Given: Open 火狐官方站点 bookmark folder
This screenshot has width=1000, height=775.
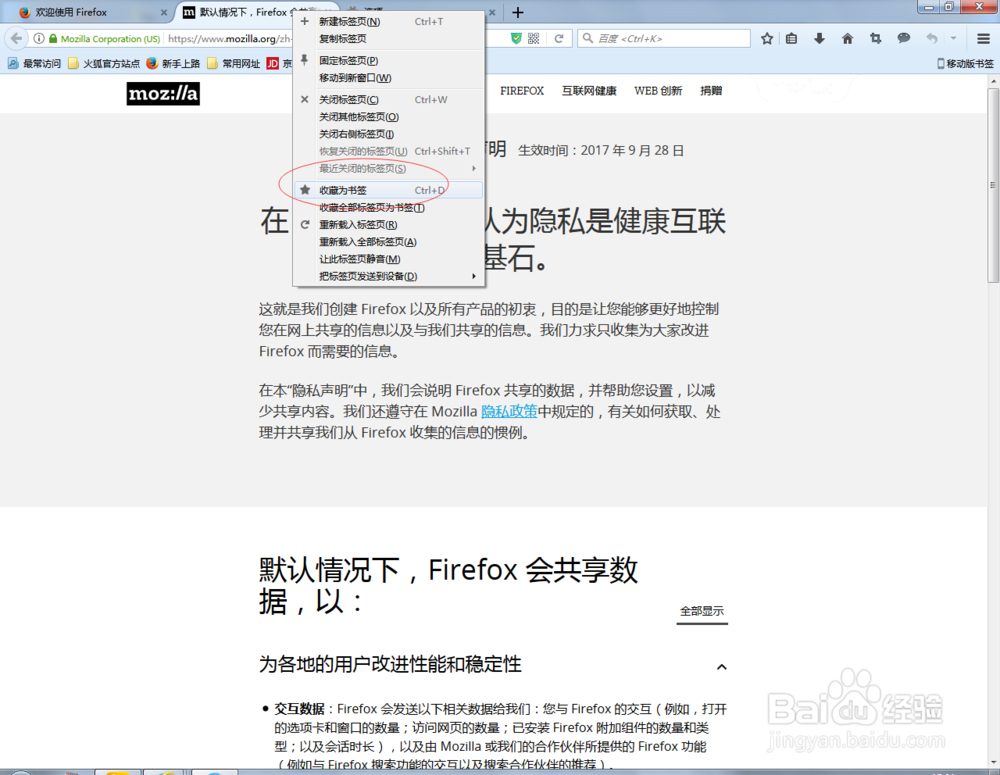Looking at the screenshot, I should (x=104, y=63).
